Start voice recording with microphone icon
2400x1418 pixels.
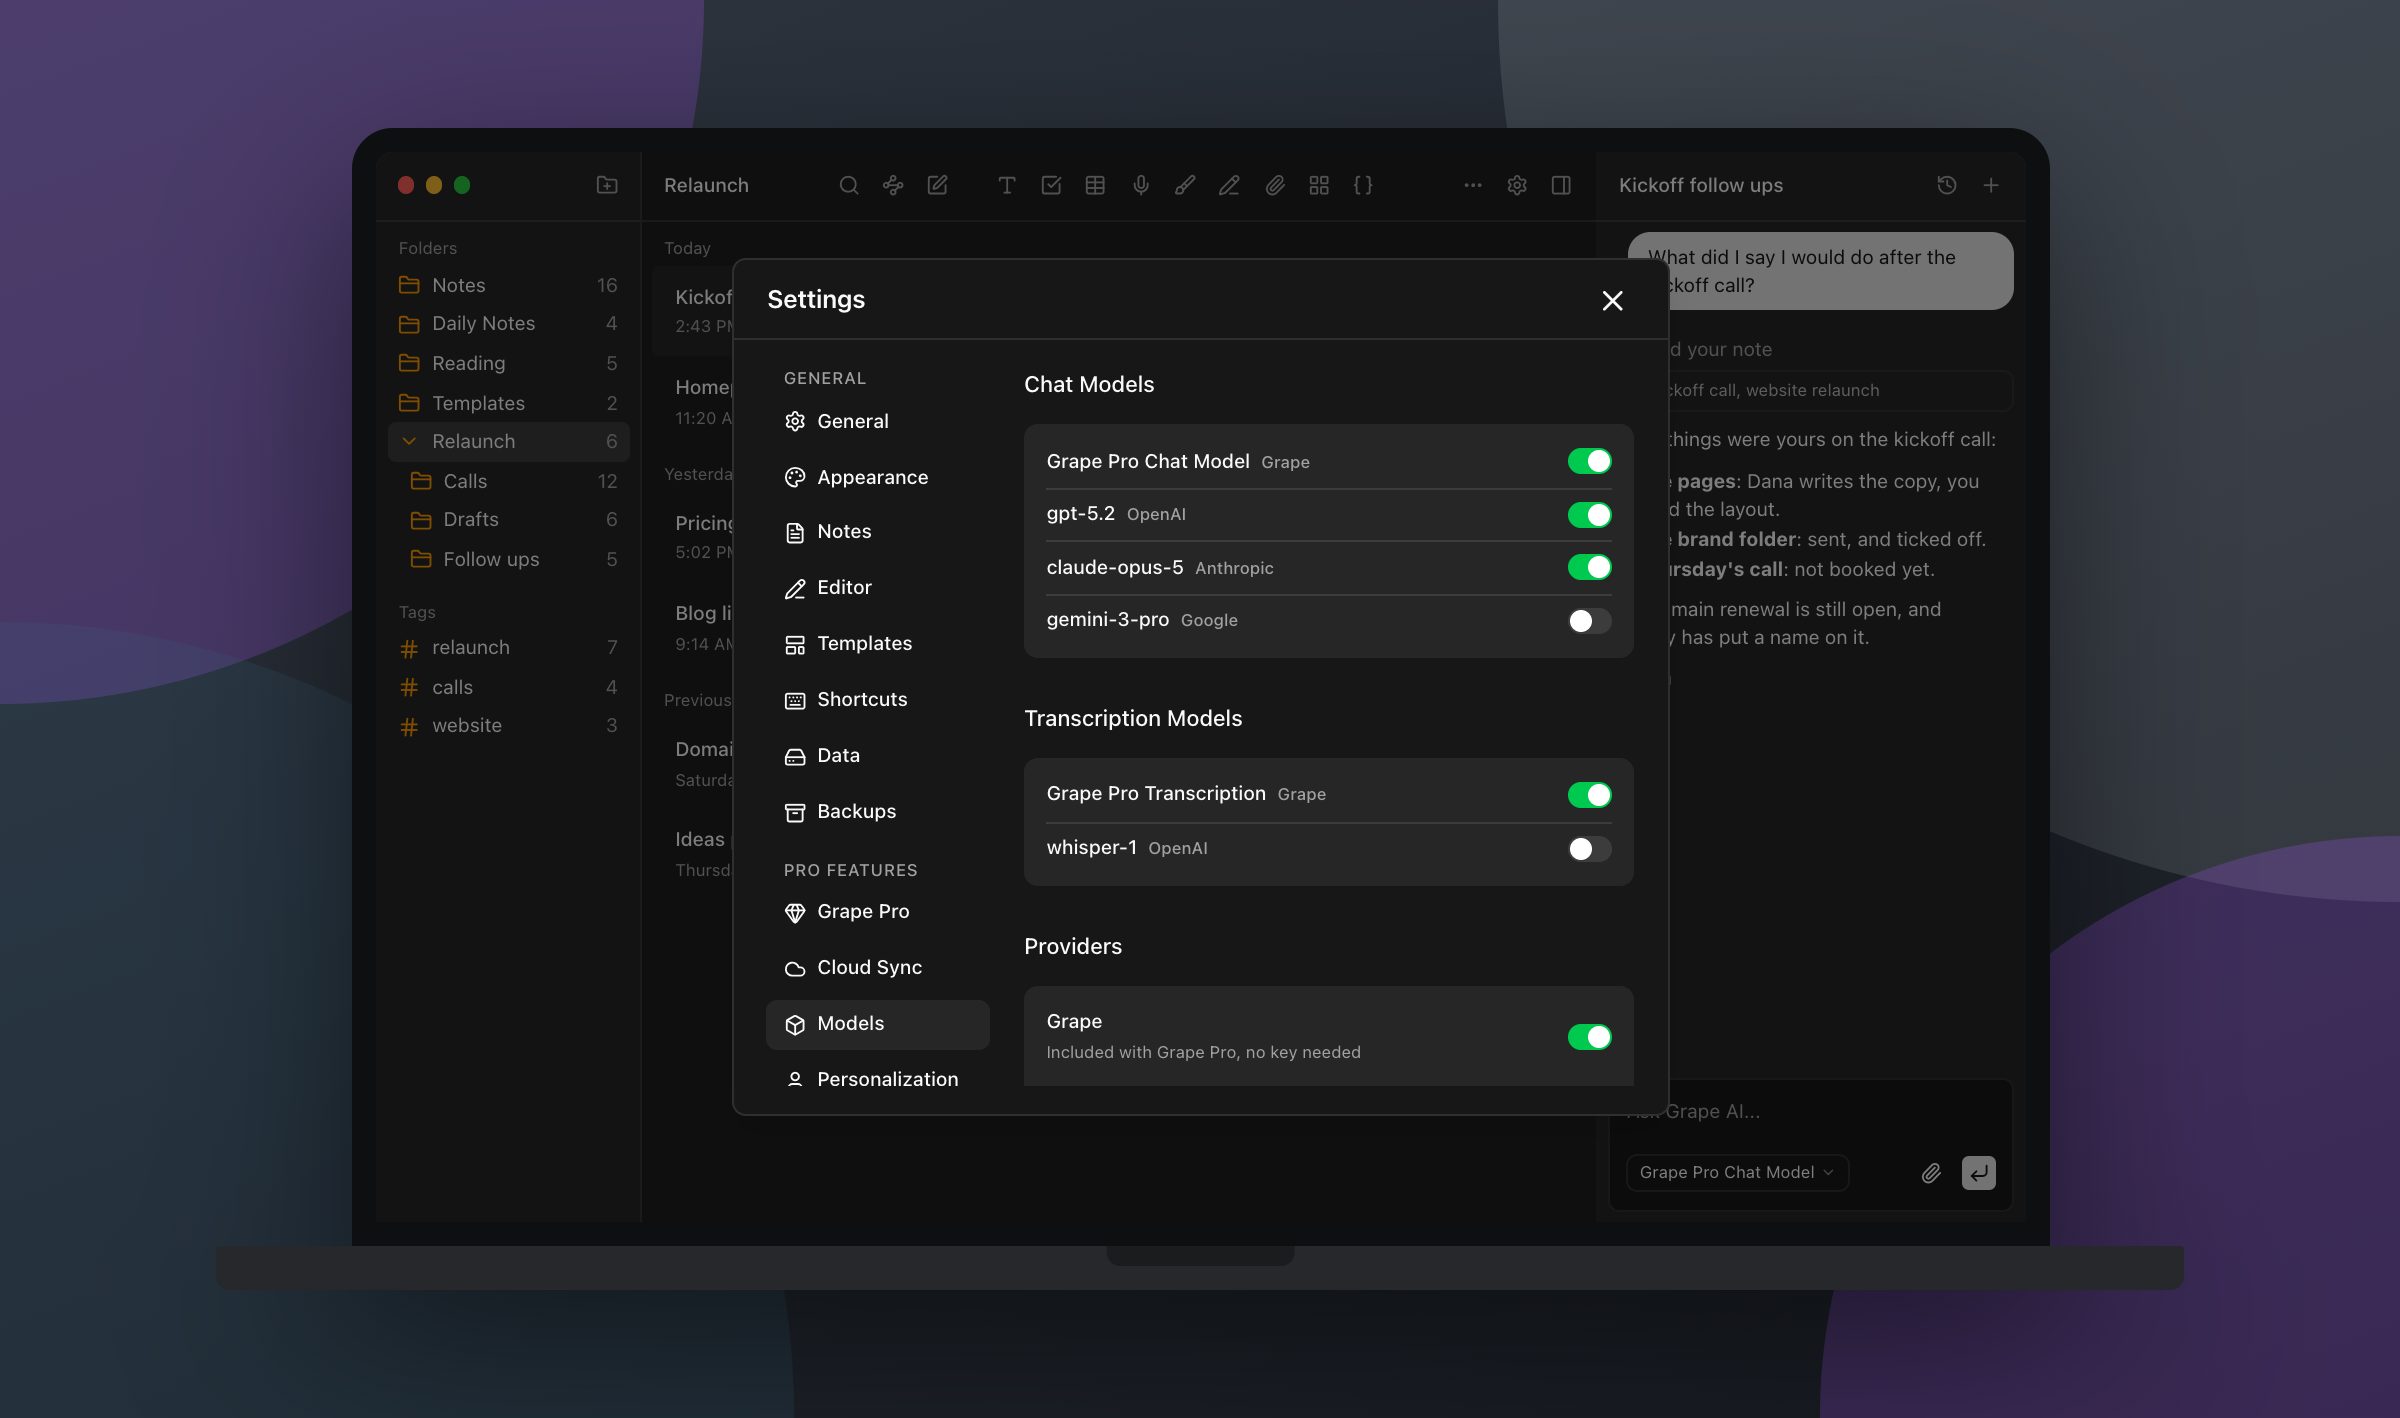pyautogui.click(x=1141, y=185)
